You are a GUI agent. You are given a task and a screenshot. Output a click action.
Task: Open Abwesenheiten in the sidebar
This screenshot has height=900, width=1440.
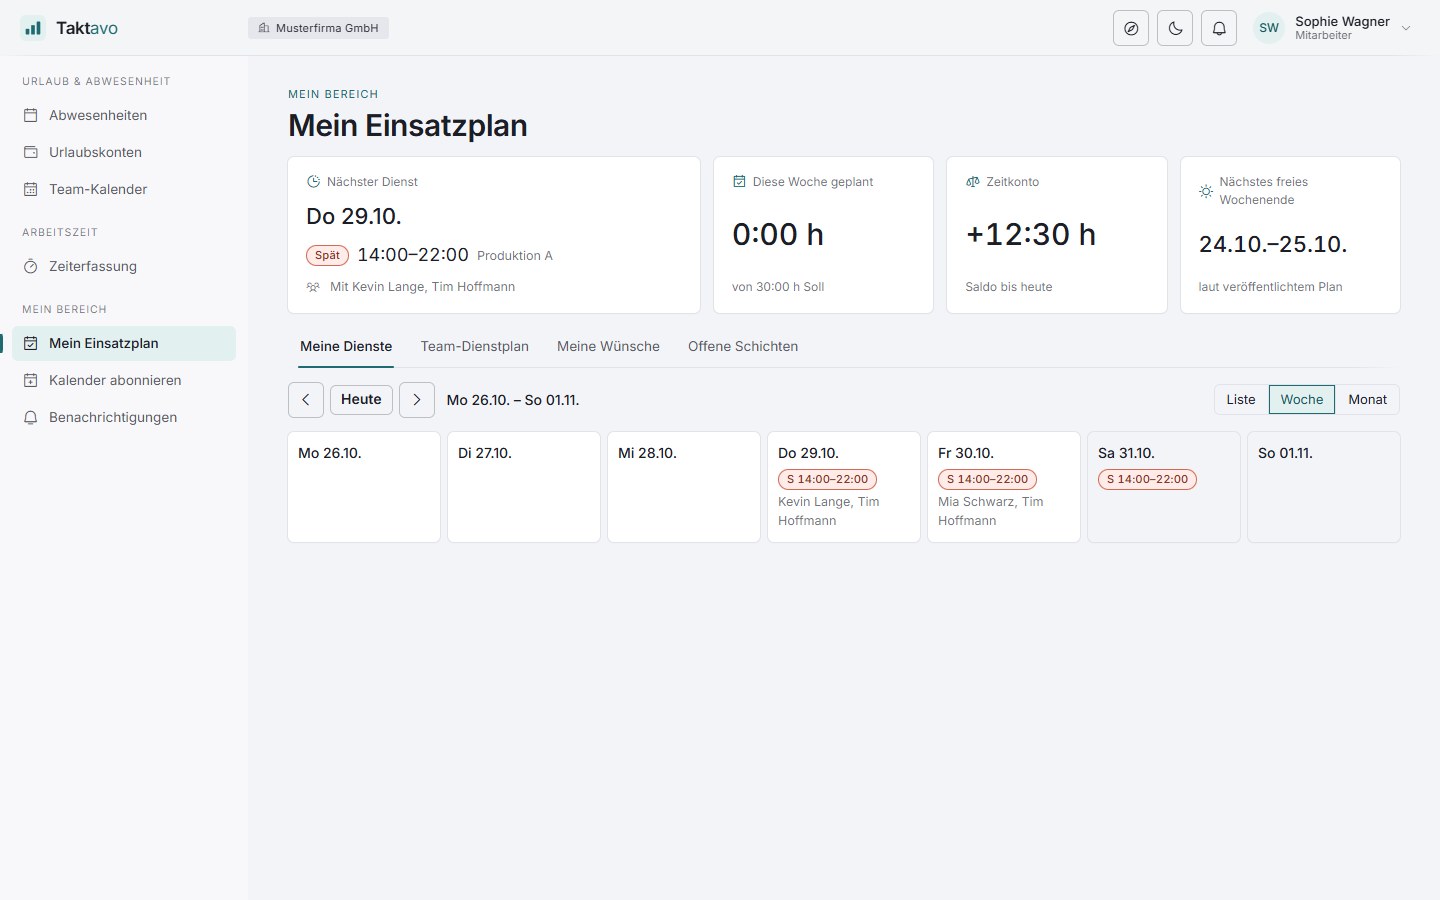point(124,115)
